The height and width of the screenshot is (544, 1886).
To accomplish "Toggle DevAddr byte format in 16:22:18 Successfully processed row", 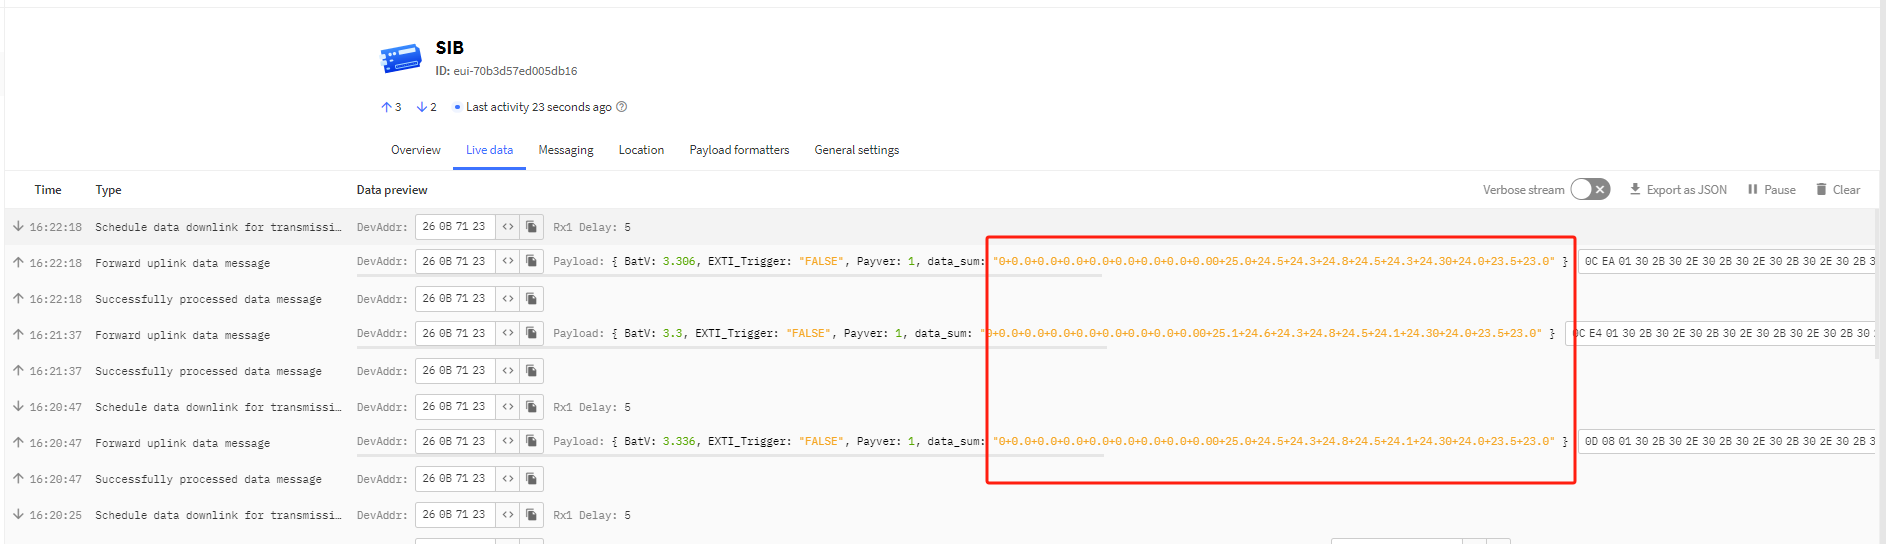I will (x=508, y=298).
